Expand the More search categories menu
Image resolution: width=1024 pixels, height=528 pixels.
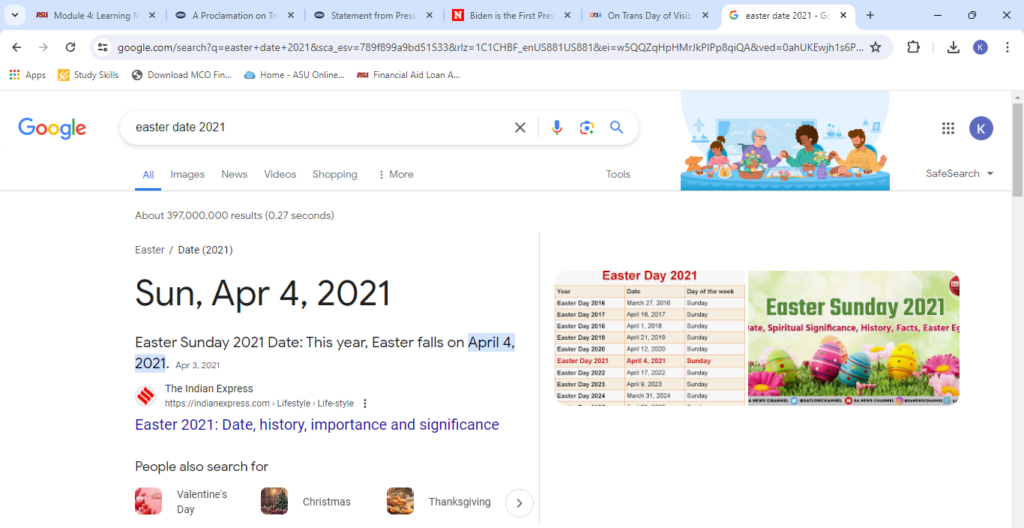tap(396, 174)
